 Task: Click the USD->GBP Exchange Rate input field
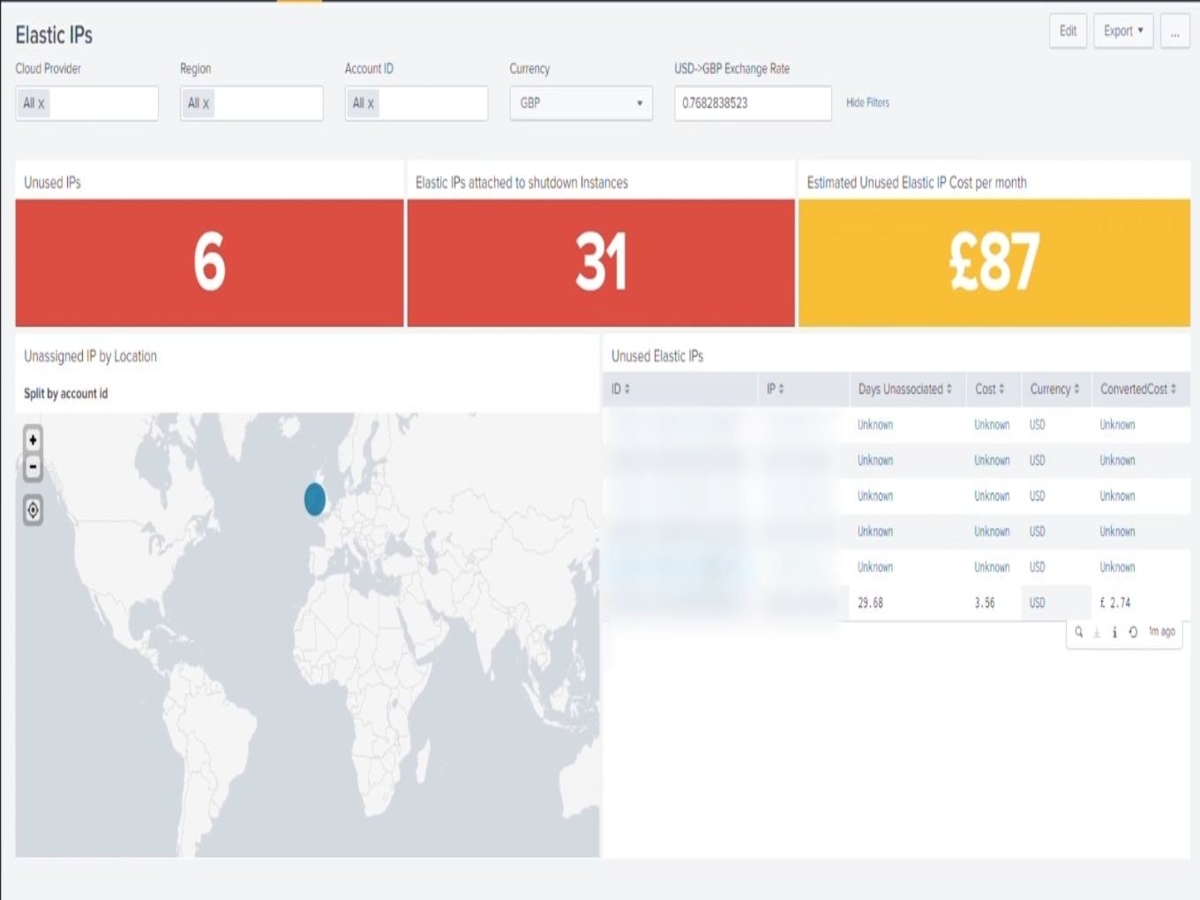tap(753, 103)
